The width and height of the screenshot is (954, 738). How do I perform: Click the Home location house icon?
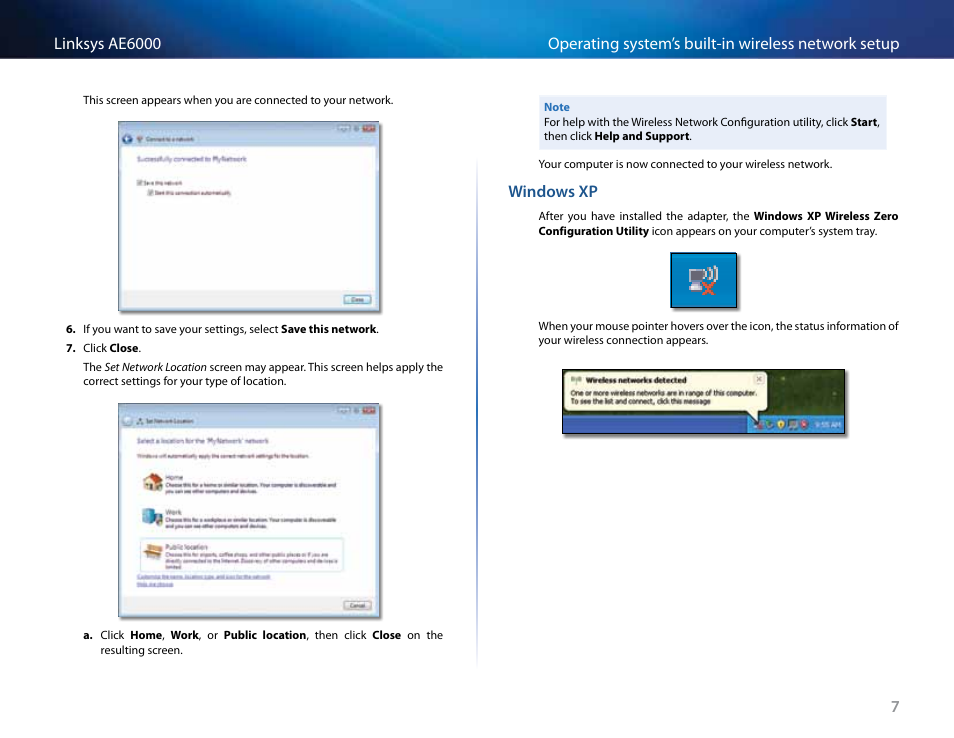(x=152, y=483)
